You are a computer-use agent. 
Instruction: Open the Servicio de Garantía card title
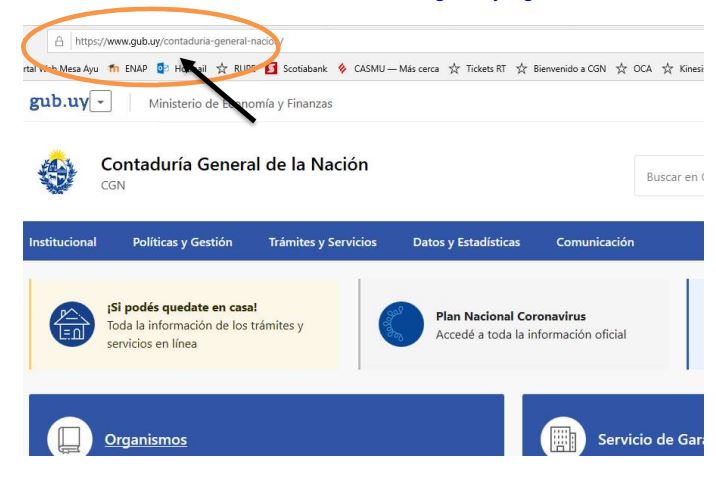point(651,440)
